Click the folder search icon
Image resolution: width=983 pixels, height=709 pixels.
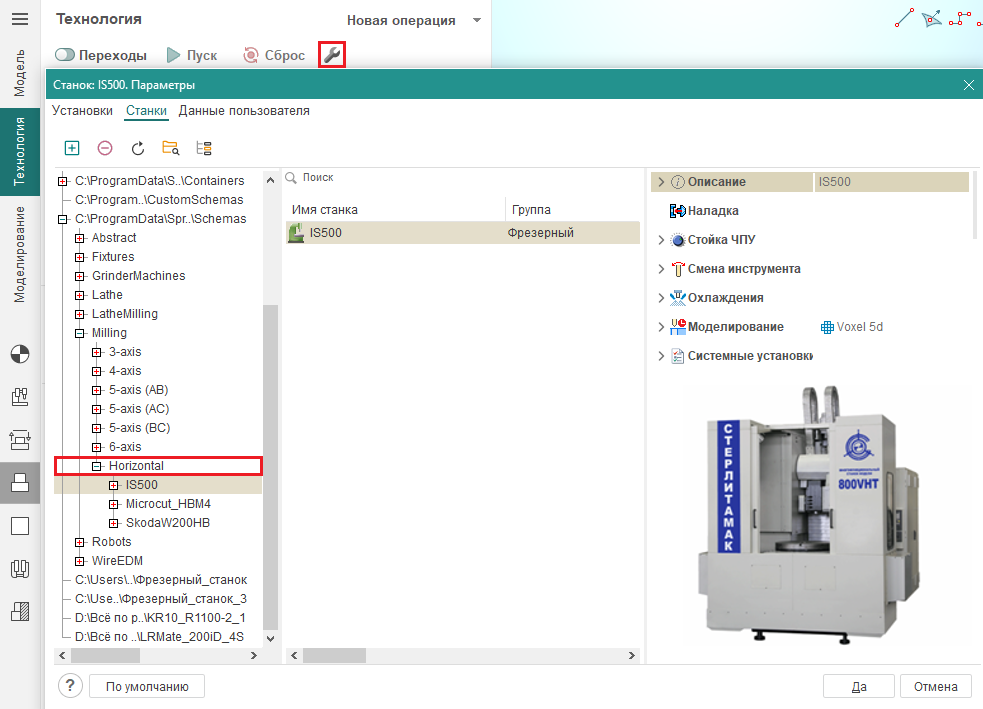pos(171,148)
